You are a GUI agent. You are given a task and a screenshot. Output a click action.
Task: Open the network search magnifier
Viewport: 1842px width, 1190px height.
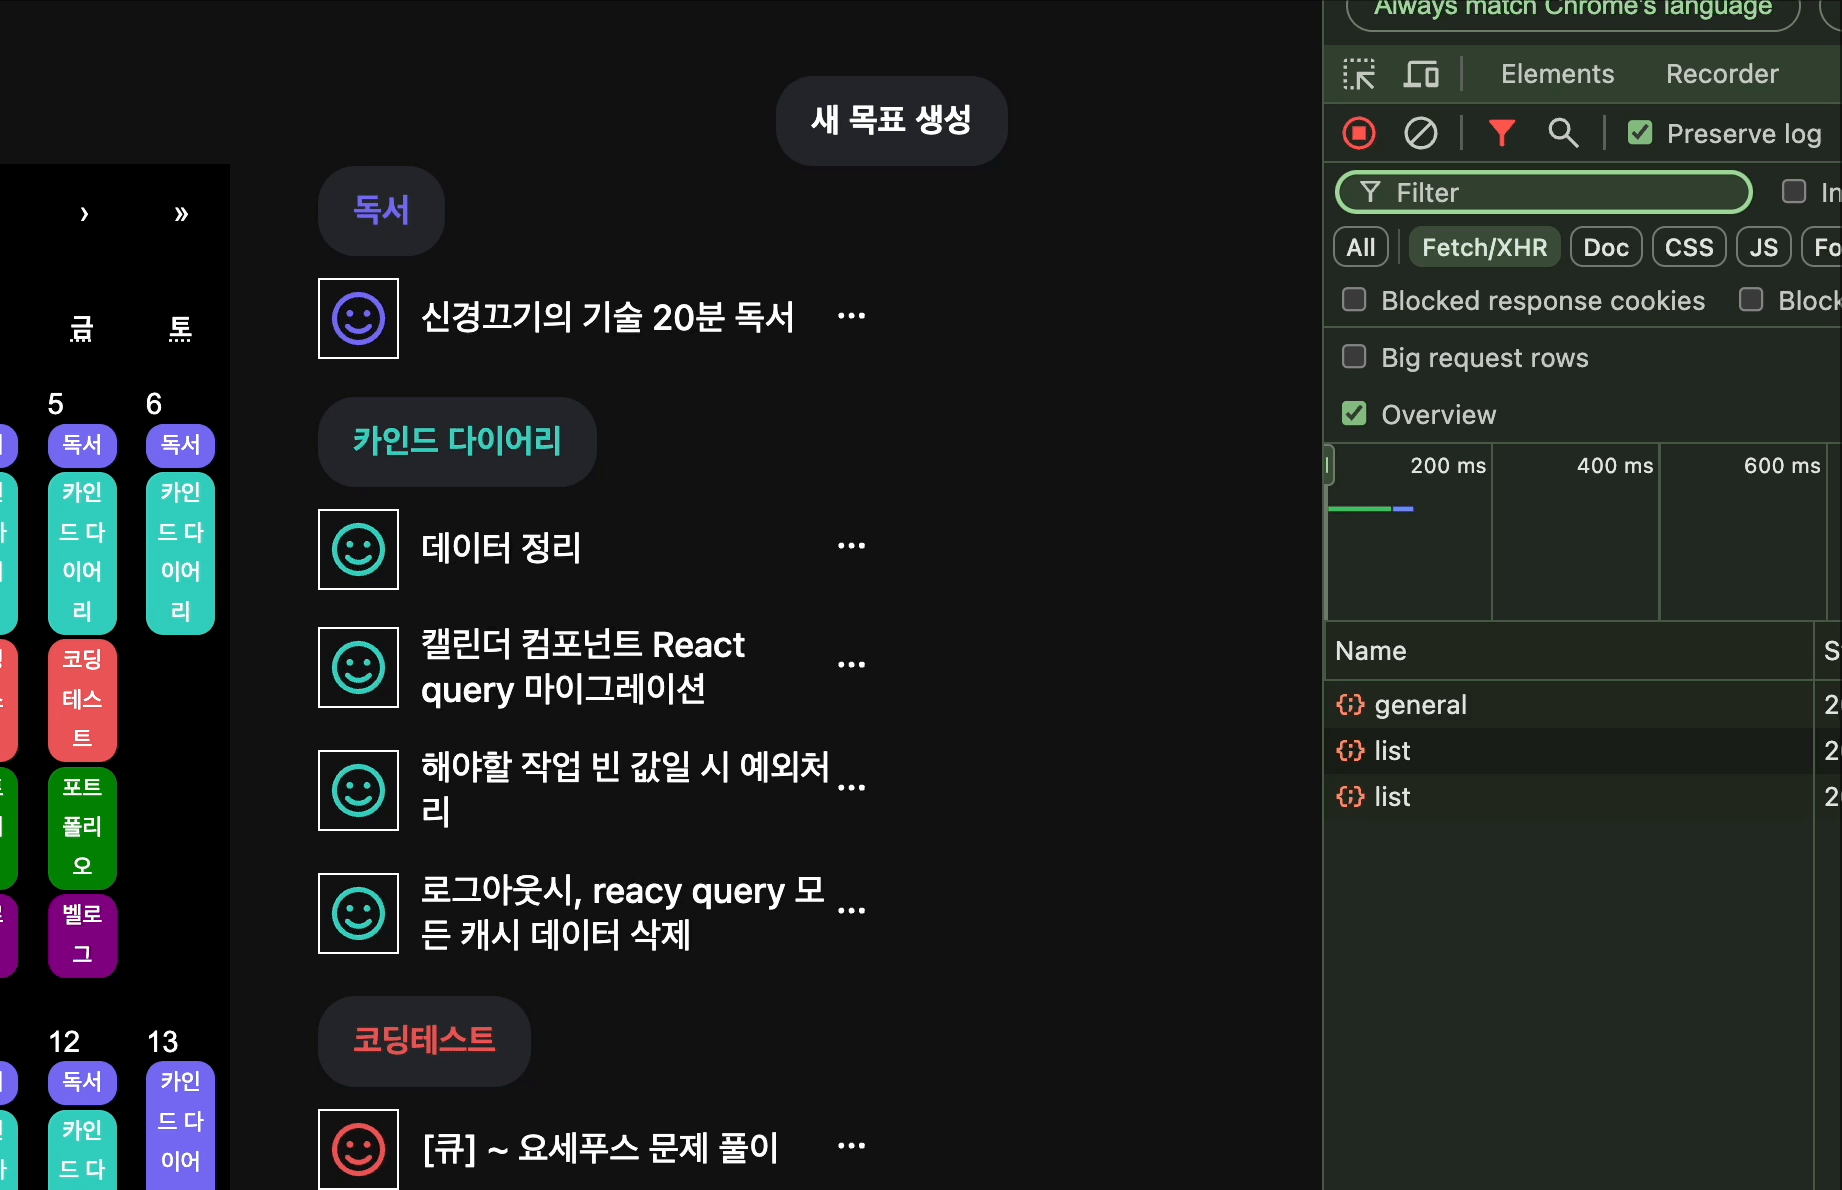[x=1563, y=133]
